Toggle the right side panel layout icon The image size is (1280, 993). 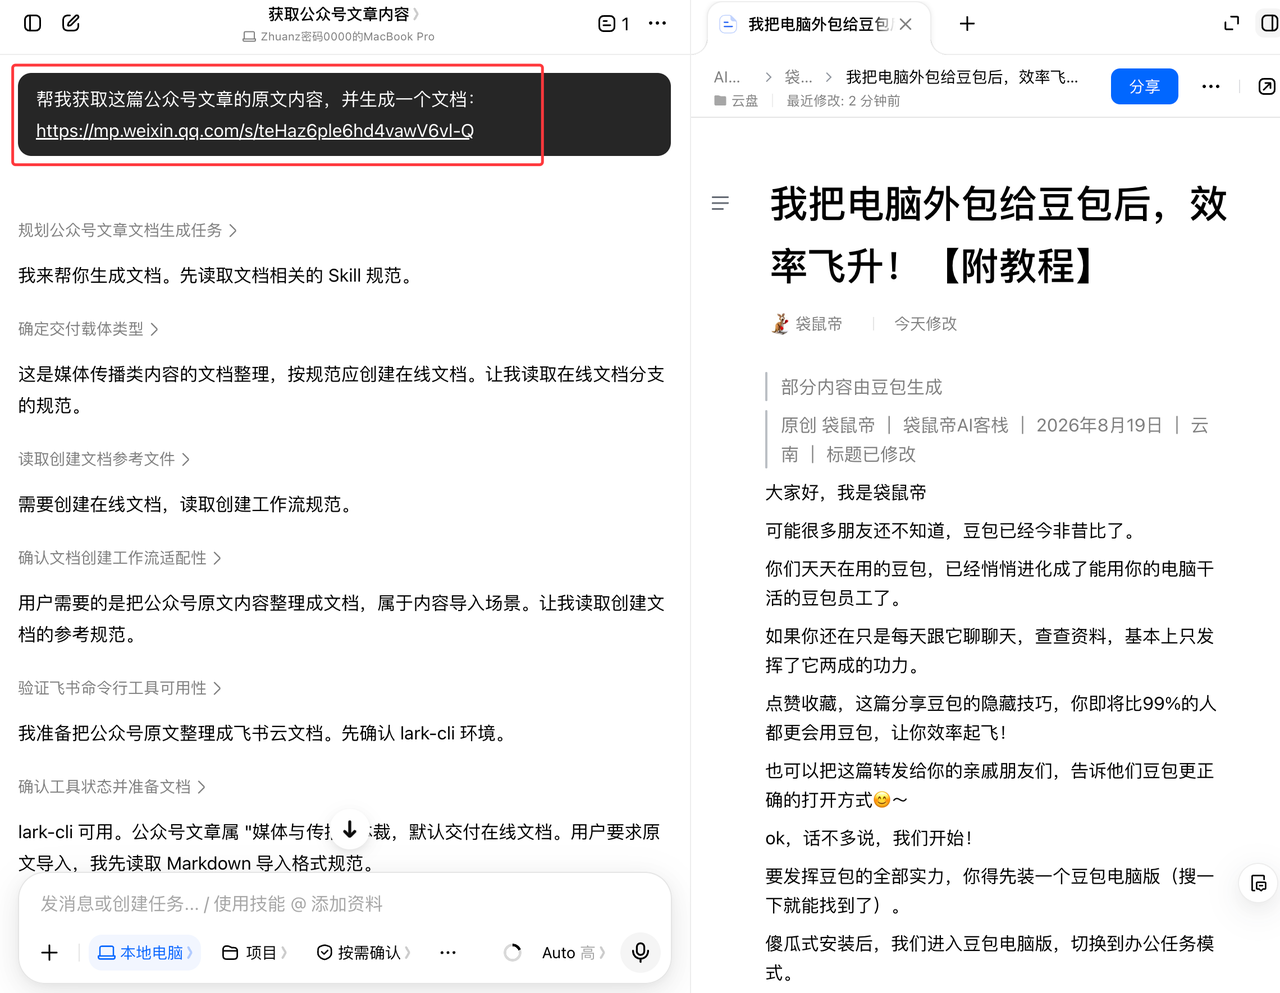coord(1268,23)
